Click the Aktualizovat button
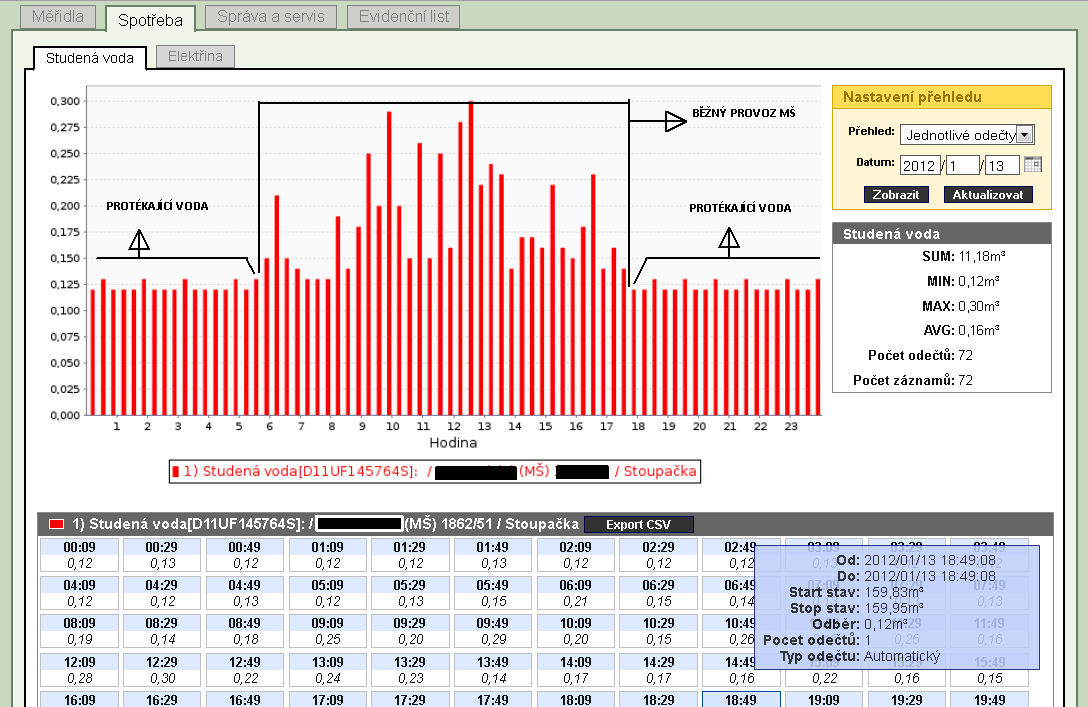The image size is (1088, 707). coord(988,195)
